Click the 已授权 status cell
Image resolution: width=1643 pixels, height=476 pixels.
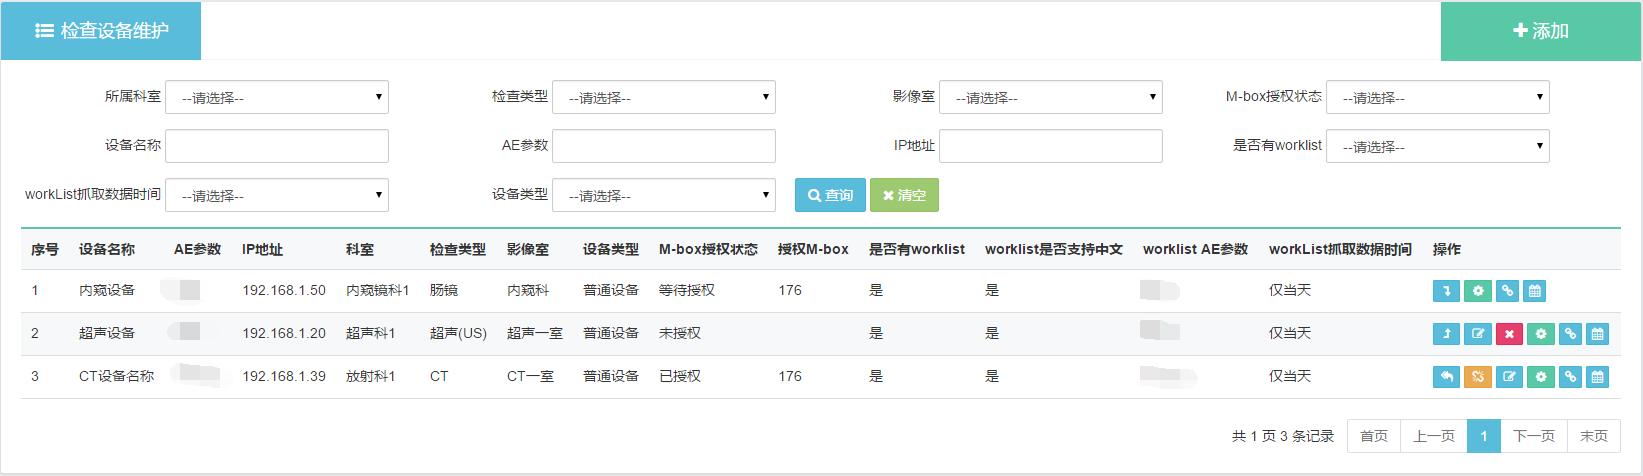pyautogui.click(x=680, y=376)
